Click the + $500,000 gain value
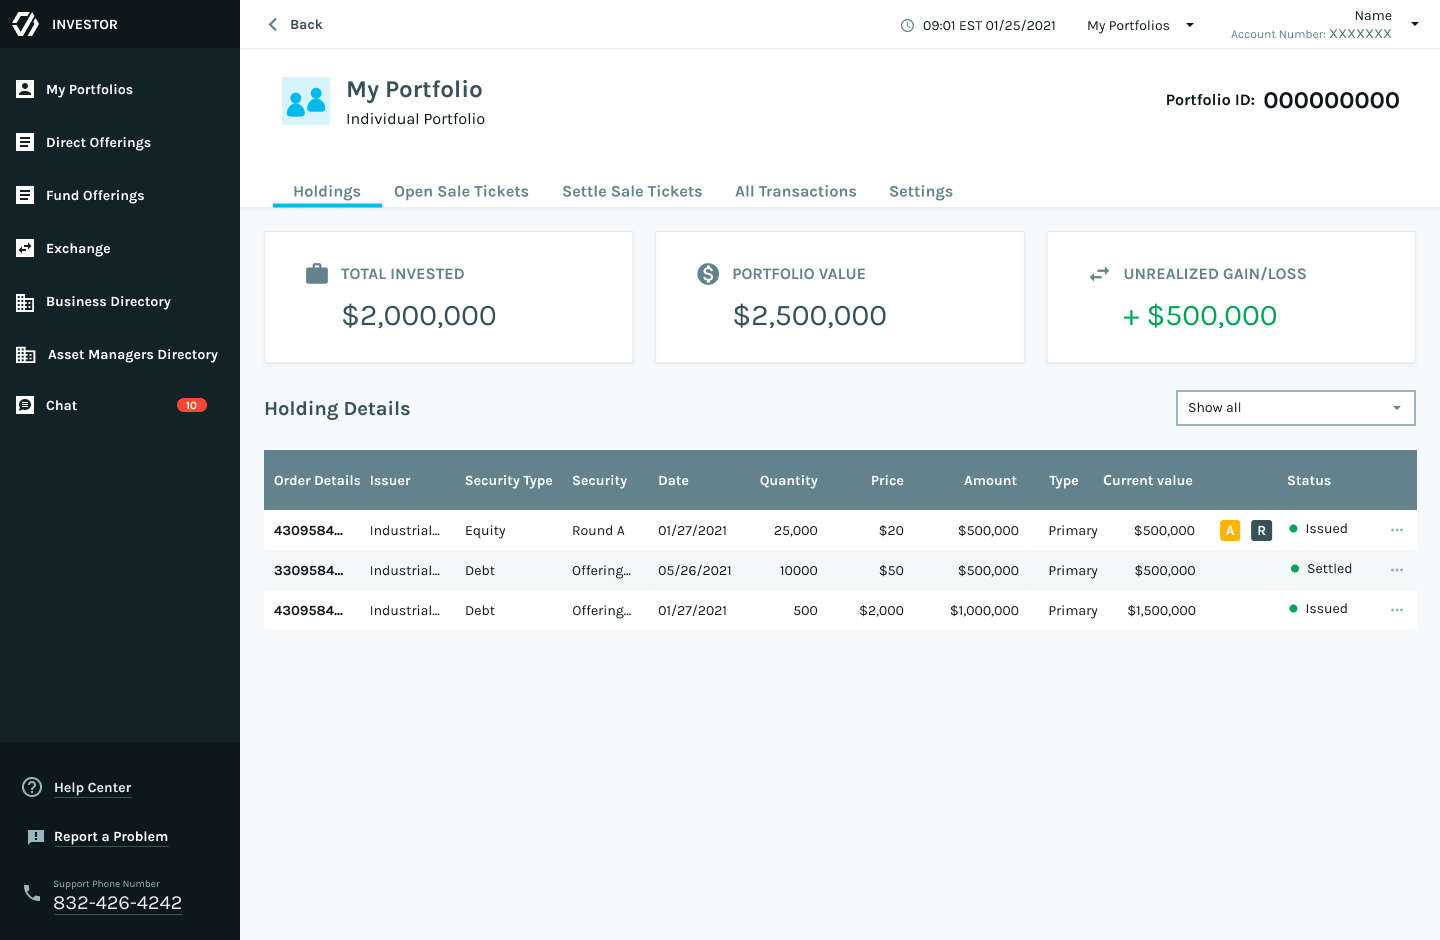 [x=1200, y=316]
